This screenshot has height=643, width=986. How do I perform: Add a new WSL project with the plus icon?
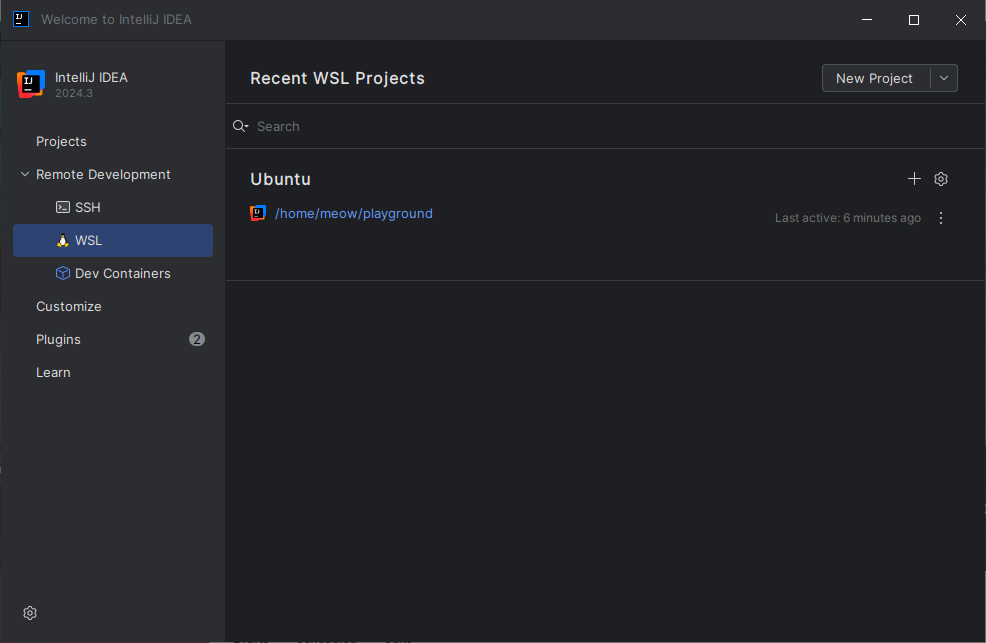(914, 179)
